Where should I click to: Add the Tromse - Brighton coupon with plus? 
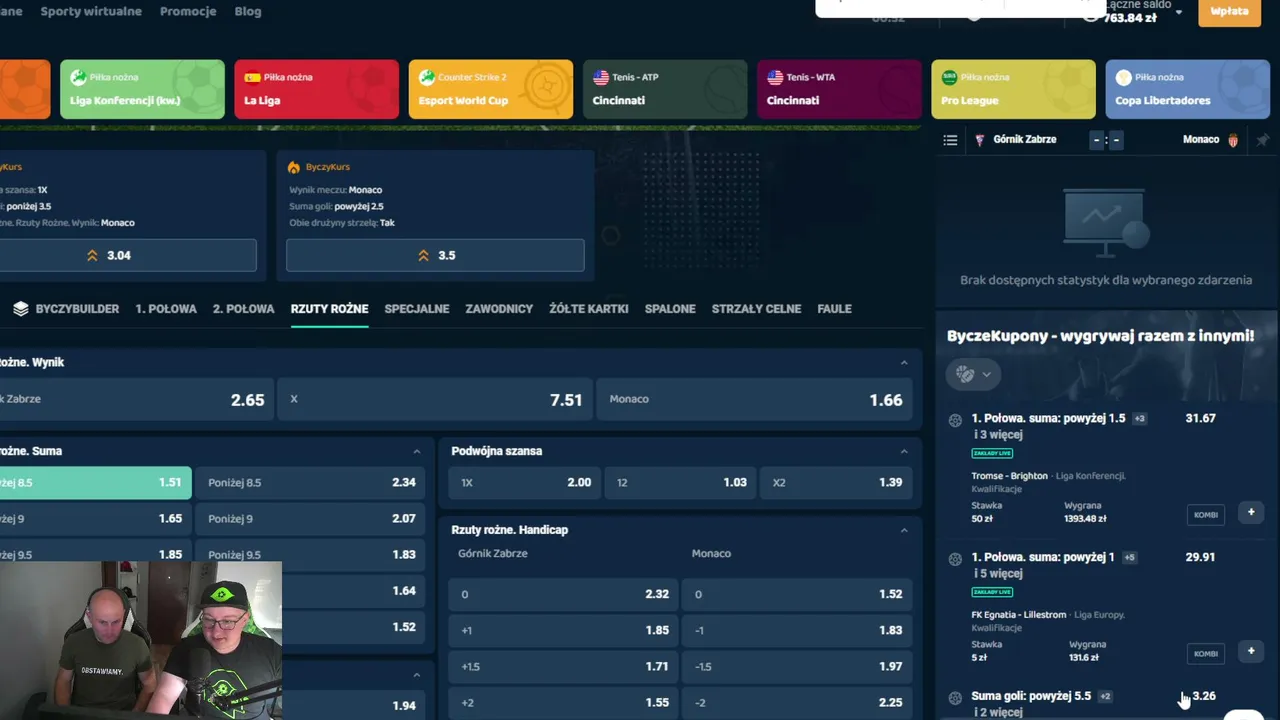1251,513
